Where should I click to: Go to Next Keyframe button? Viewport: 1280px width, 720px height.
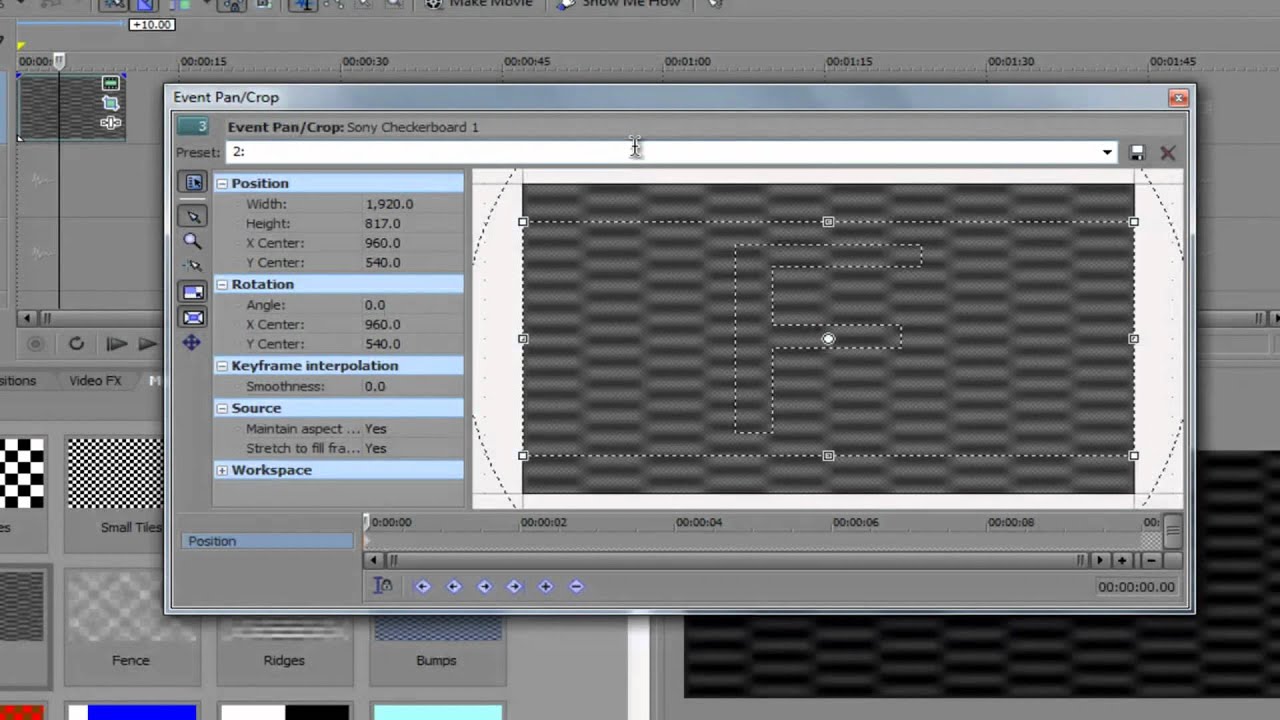pyautogui.click(x=484, y=587)
